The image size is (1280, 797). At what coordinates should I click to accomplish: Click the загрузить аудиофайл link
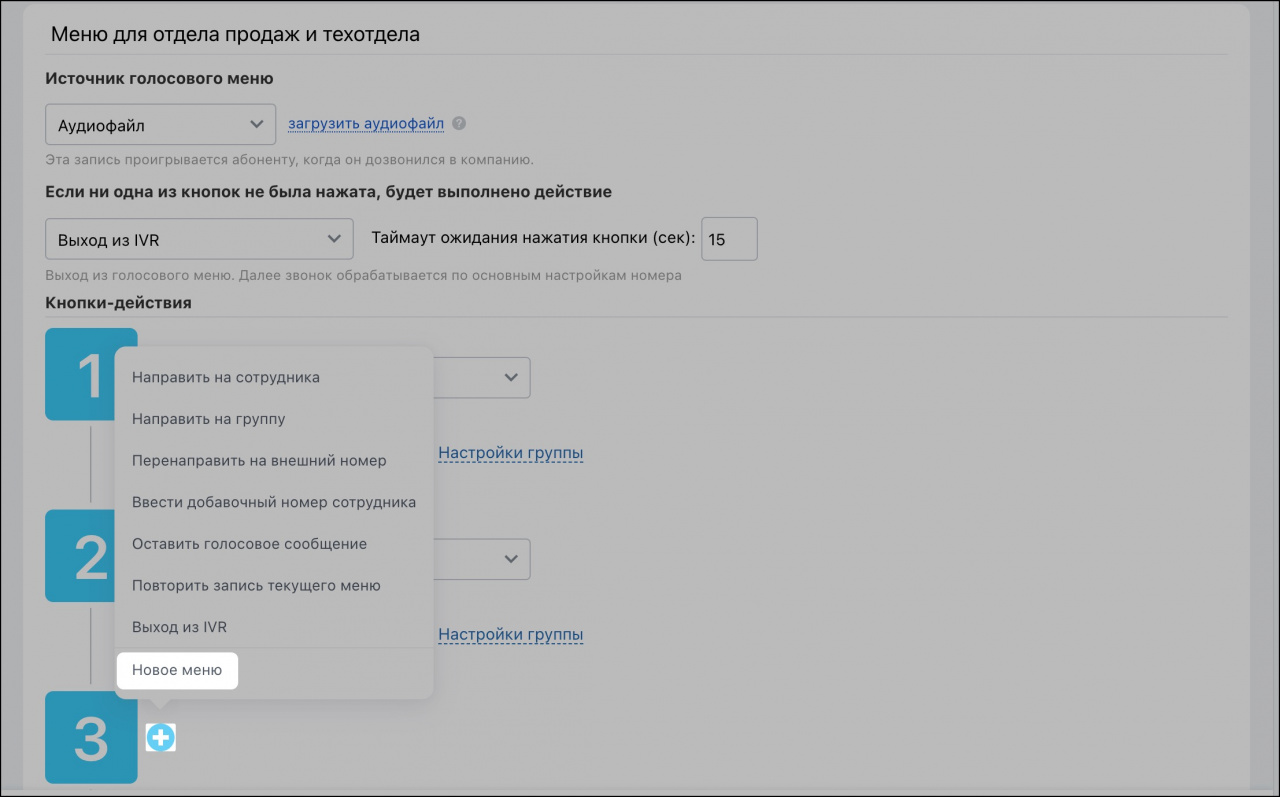[366, 124]
